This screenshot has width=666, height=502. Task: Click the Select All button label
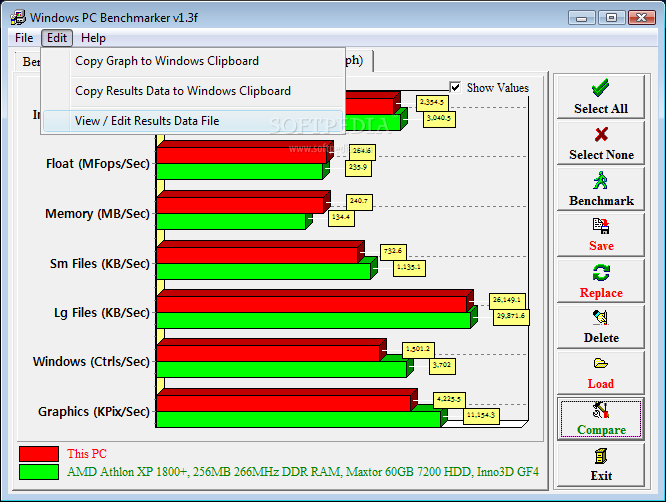point(601,109)
